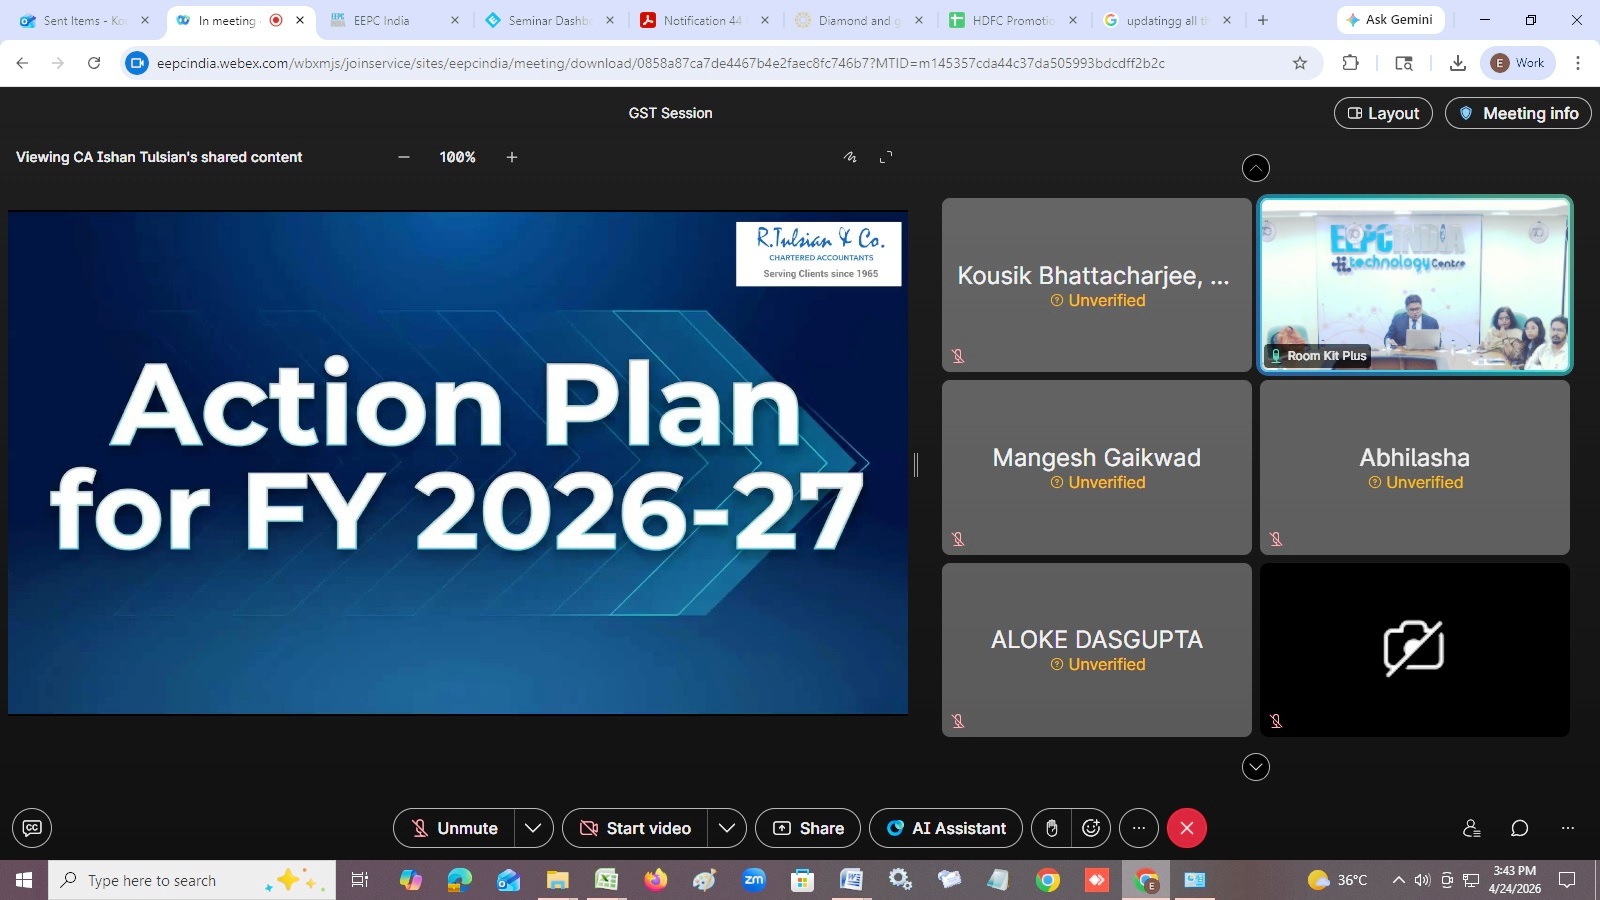Click the annotate icon above shared content
1600x900 pixels.
pyautogui.click(x=850, y=157)
